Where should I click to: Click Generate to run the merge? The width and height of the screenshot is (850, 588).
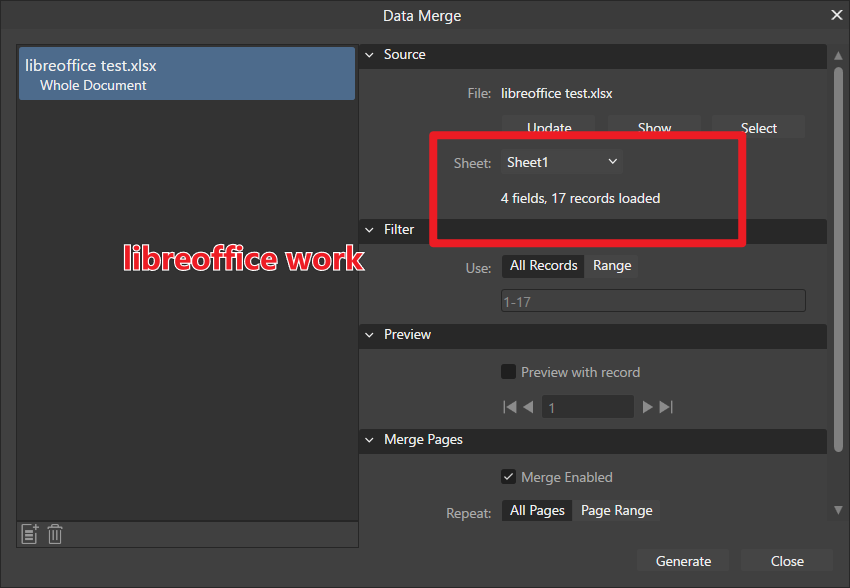pos(683,560)
